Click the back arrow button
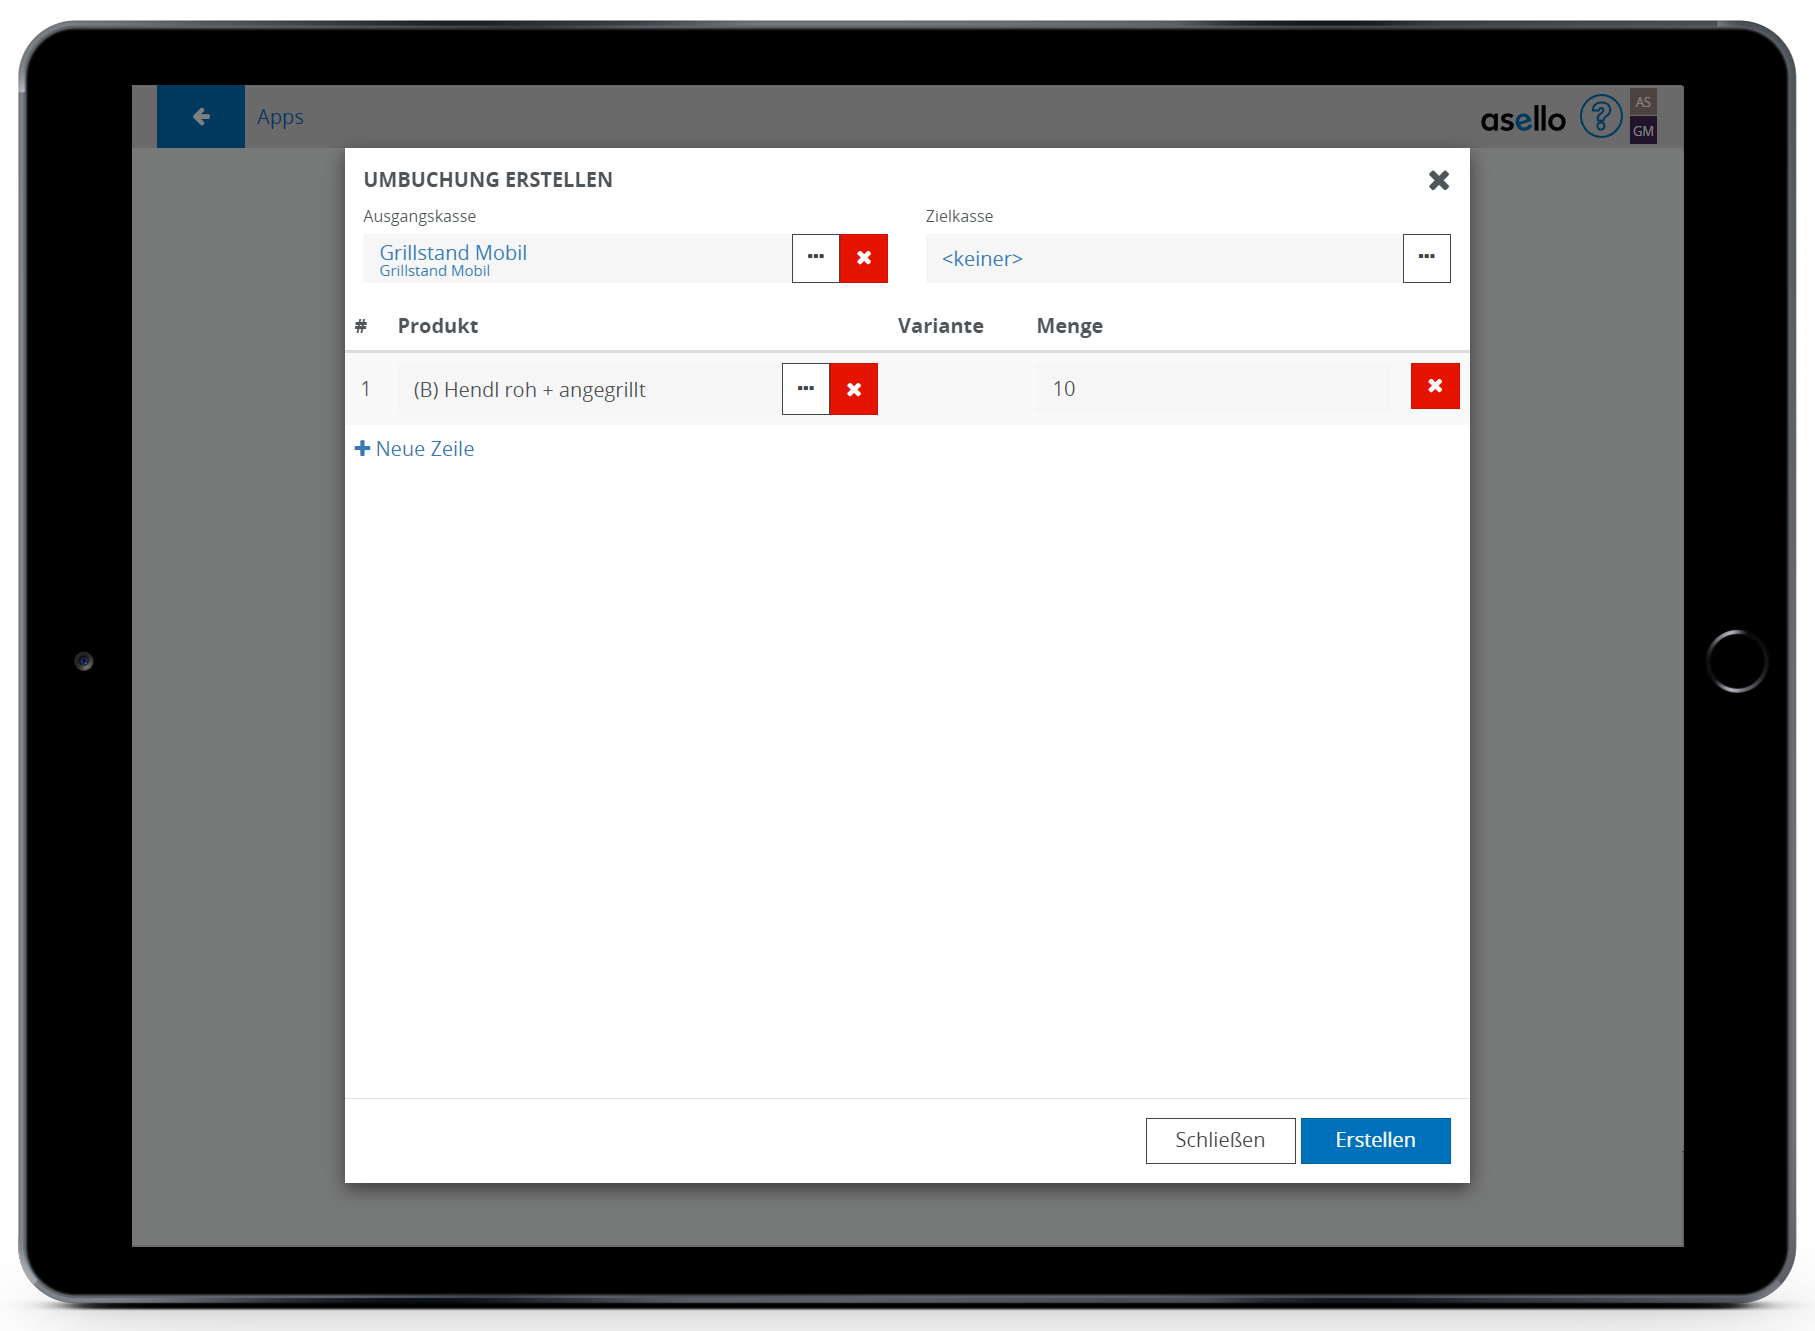Screen dimensions: 1815x1331 (x=201, y=117)
